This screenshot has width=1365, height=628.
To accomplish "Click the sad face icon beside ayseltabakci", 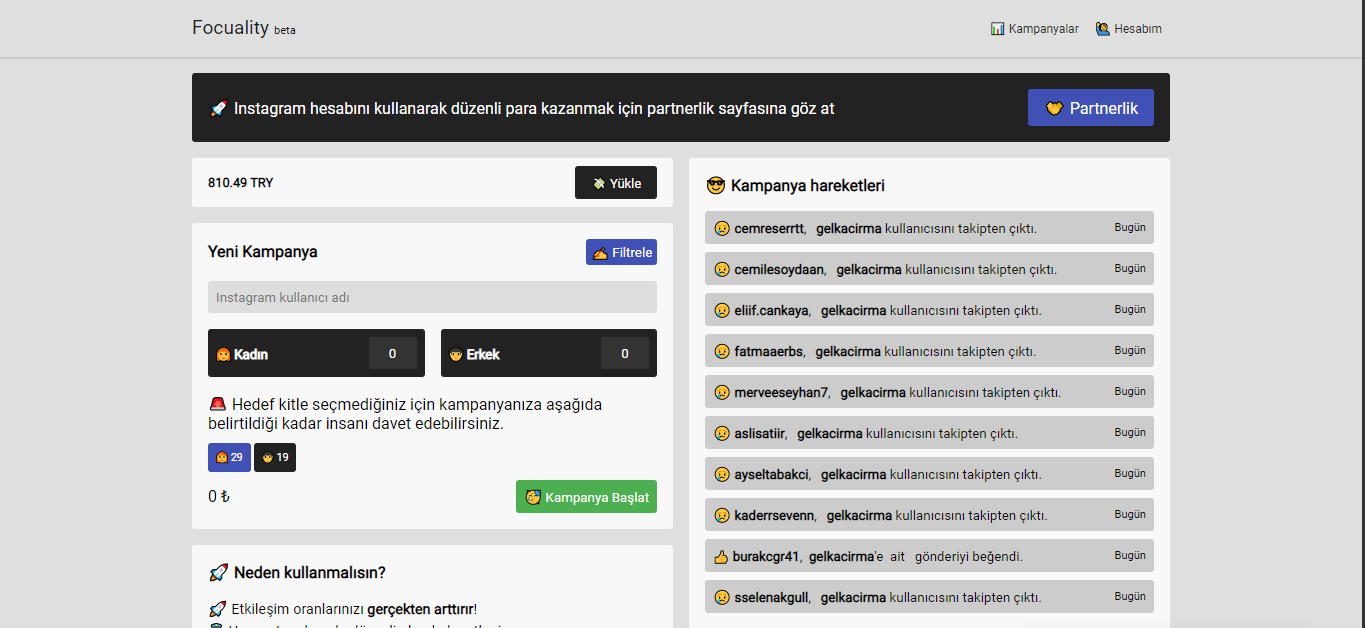I will (x=721, y=474).
